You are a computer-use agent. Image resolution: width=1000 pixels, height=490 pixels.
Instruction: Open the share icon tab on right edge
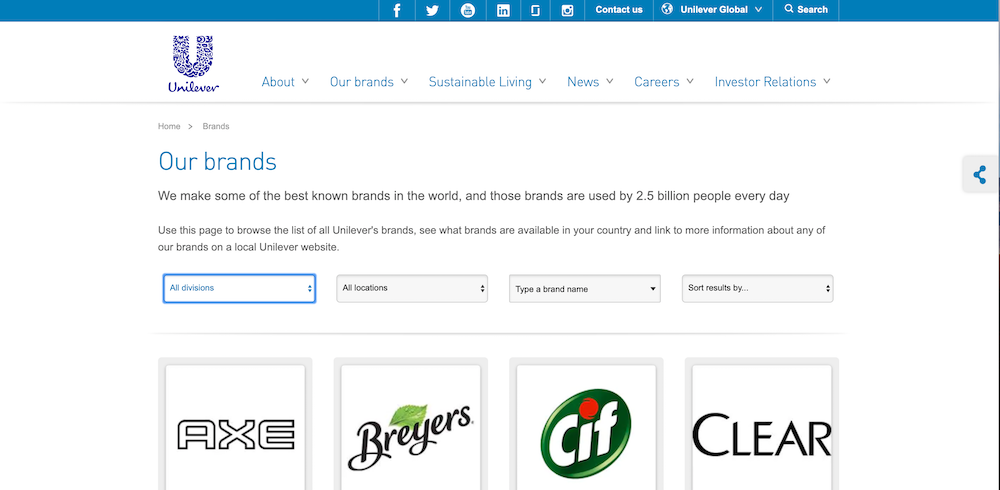980,174
